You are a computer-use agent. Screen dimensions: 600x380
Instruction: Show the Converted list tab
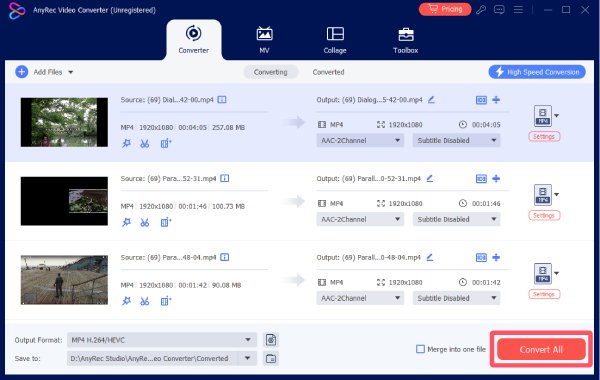coord(328,72)
